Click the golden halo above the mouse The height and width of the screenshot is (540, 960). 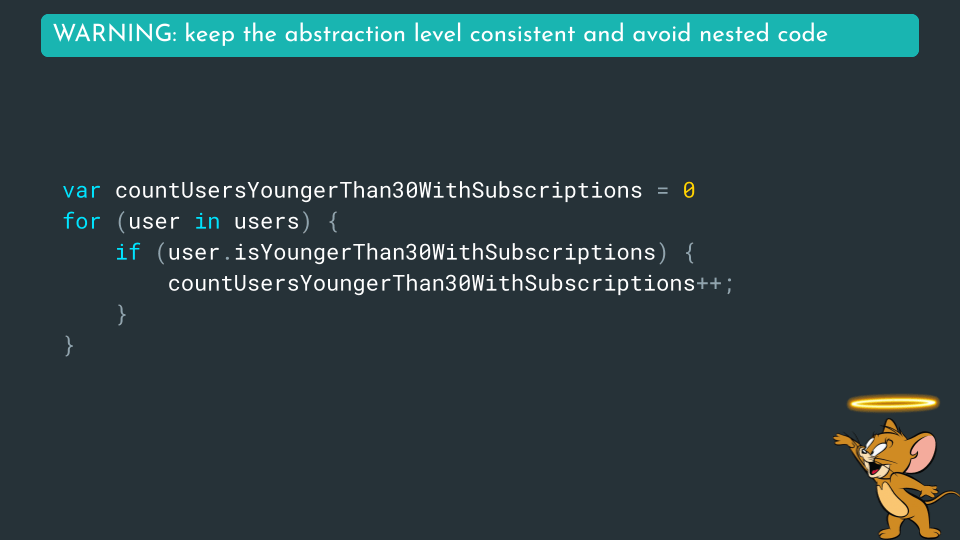pos(893,403)
